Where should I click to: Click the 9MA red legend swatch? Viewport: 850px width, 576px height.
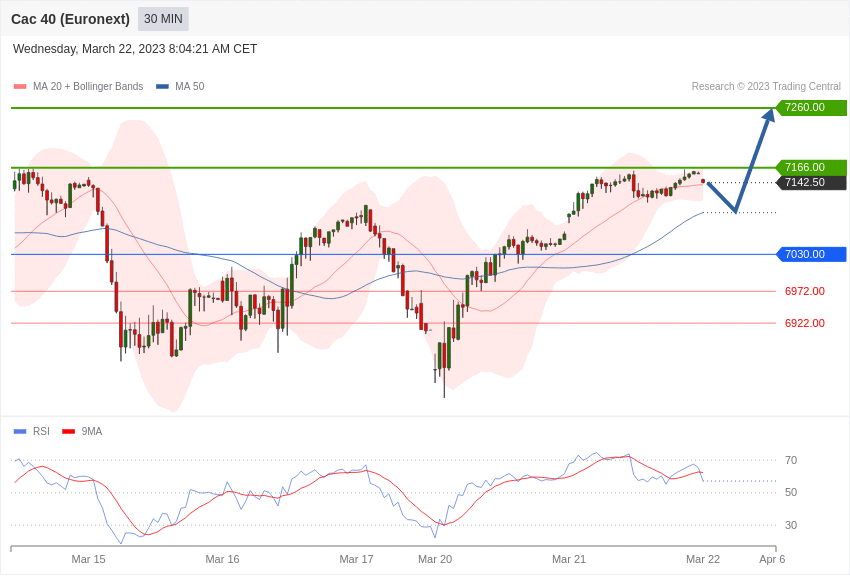pos(68,432)
